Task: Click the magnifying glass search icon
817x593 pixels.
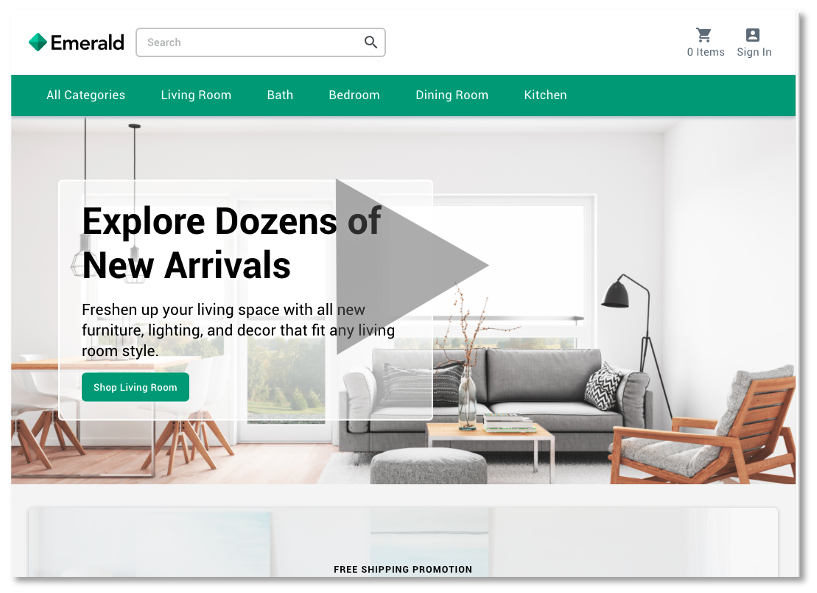Action: [370, 42]
